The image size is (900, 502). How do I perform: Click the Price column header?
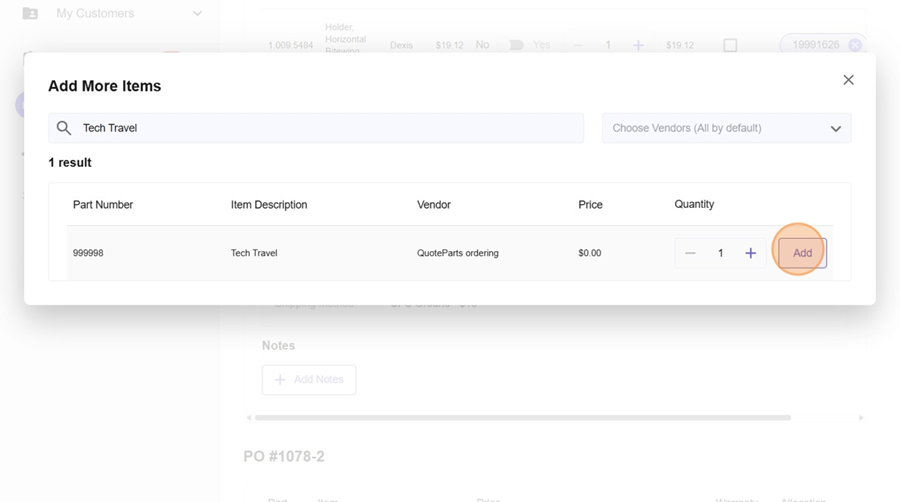590,204
